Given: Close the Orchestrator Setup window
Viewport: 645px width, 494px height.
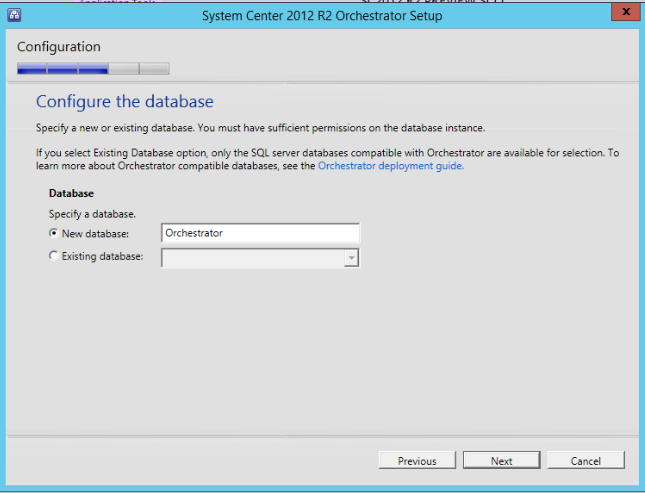Looking at the screenshot, I should click(x=624, y=14).
